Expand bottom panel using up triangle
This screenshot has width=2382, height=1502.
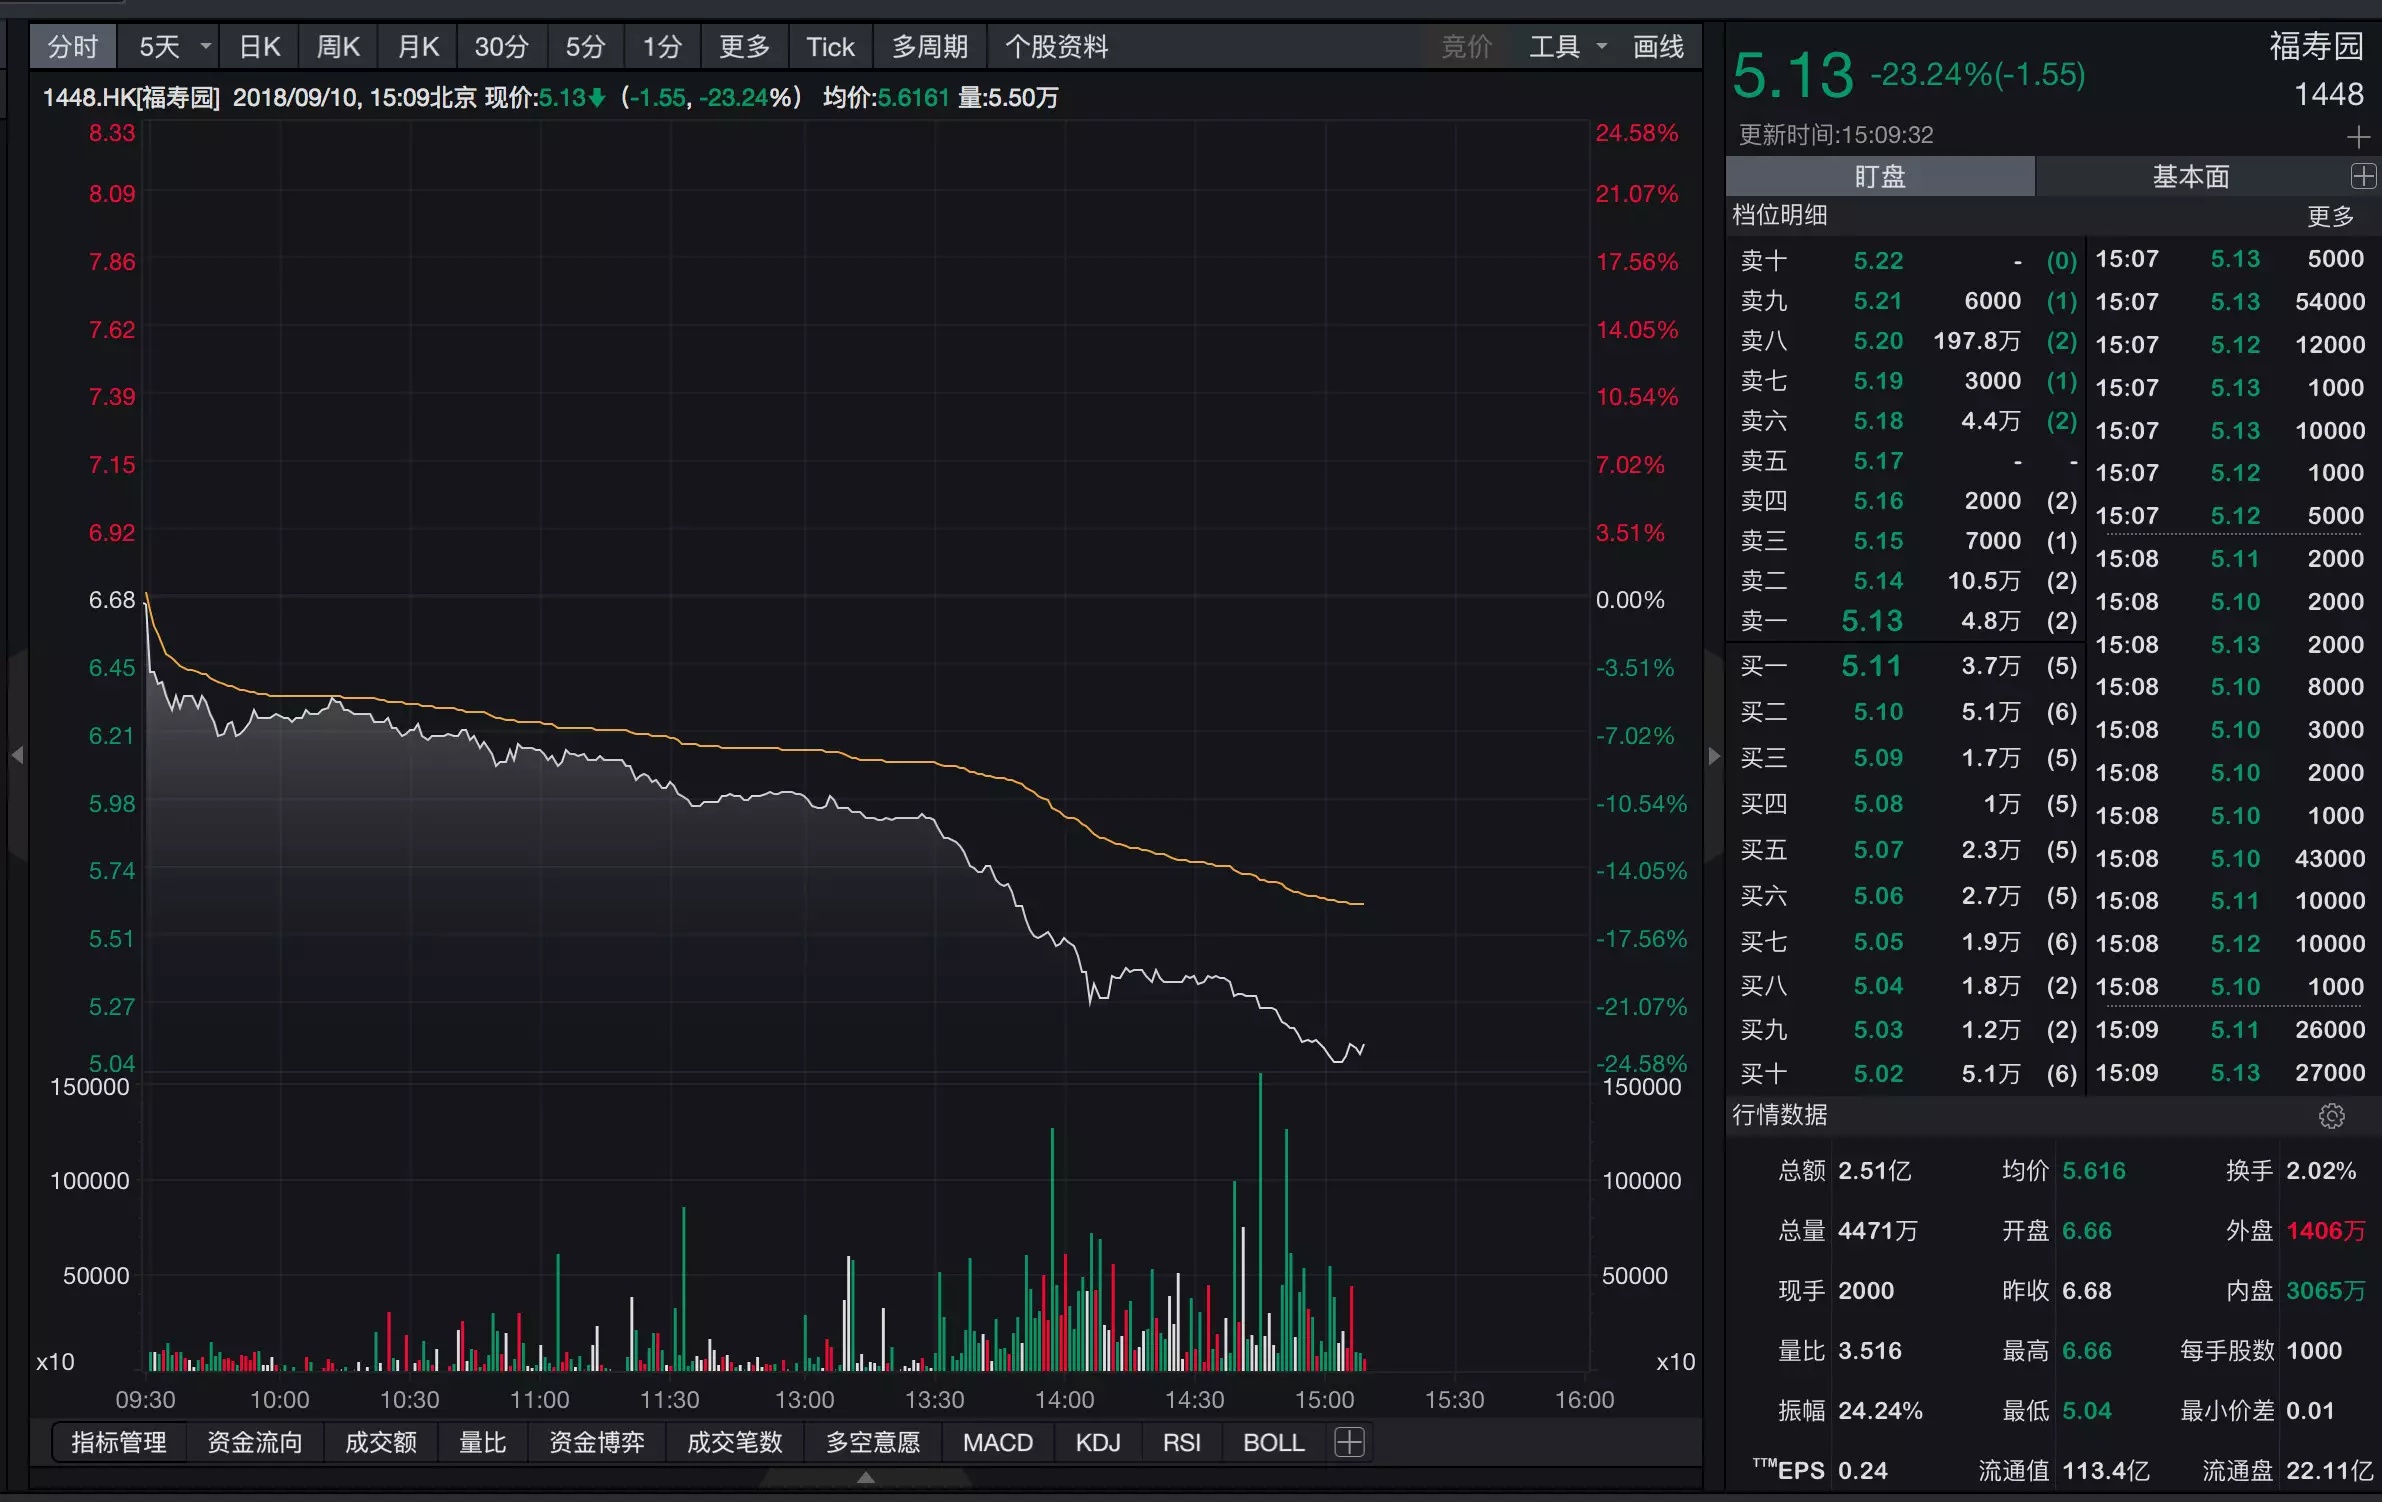point(866,1477)
